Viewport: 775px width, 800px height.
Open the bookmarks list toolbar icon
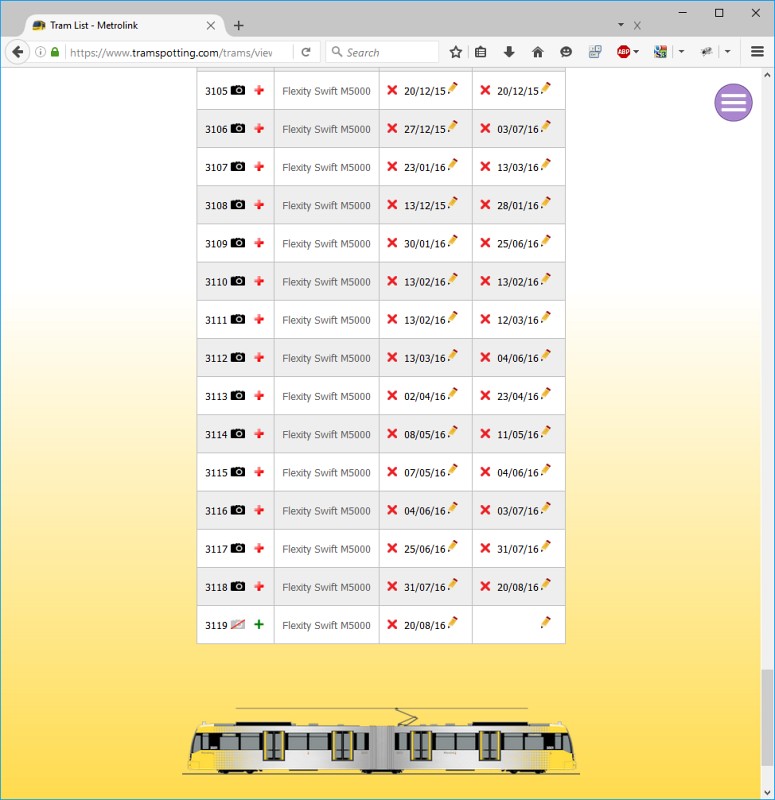481,52
